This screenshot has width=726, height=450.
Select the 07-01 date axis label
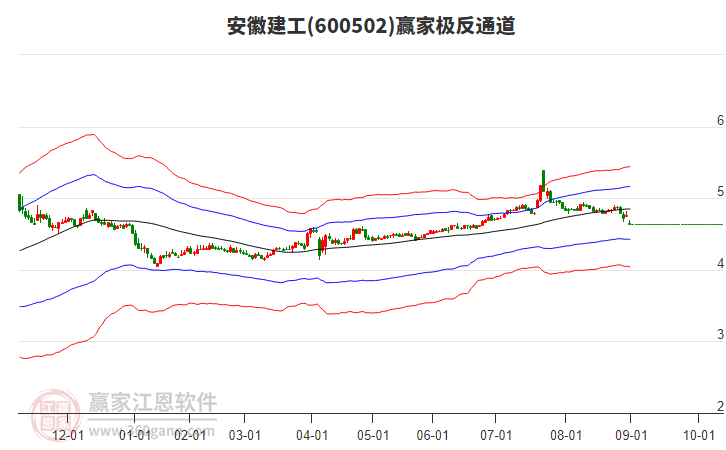pyautogui.click(x=496, y=436)
